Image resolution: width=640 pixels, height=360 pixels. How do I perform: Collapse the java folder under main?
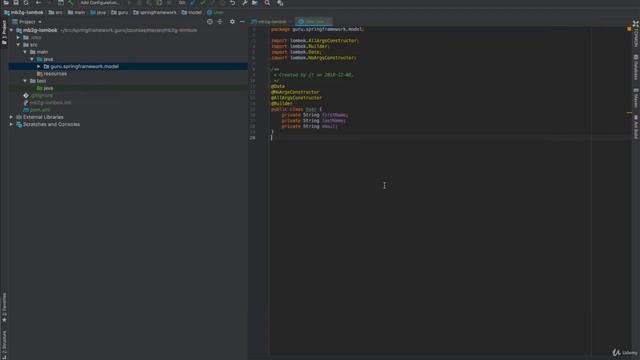pos(32,59)
